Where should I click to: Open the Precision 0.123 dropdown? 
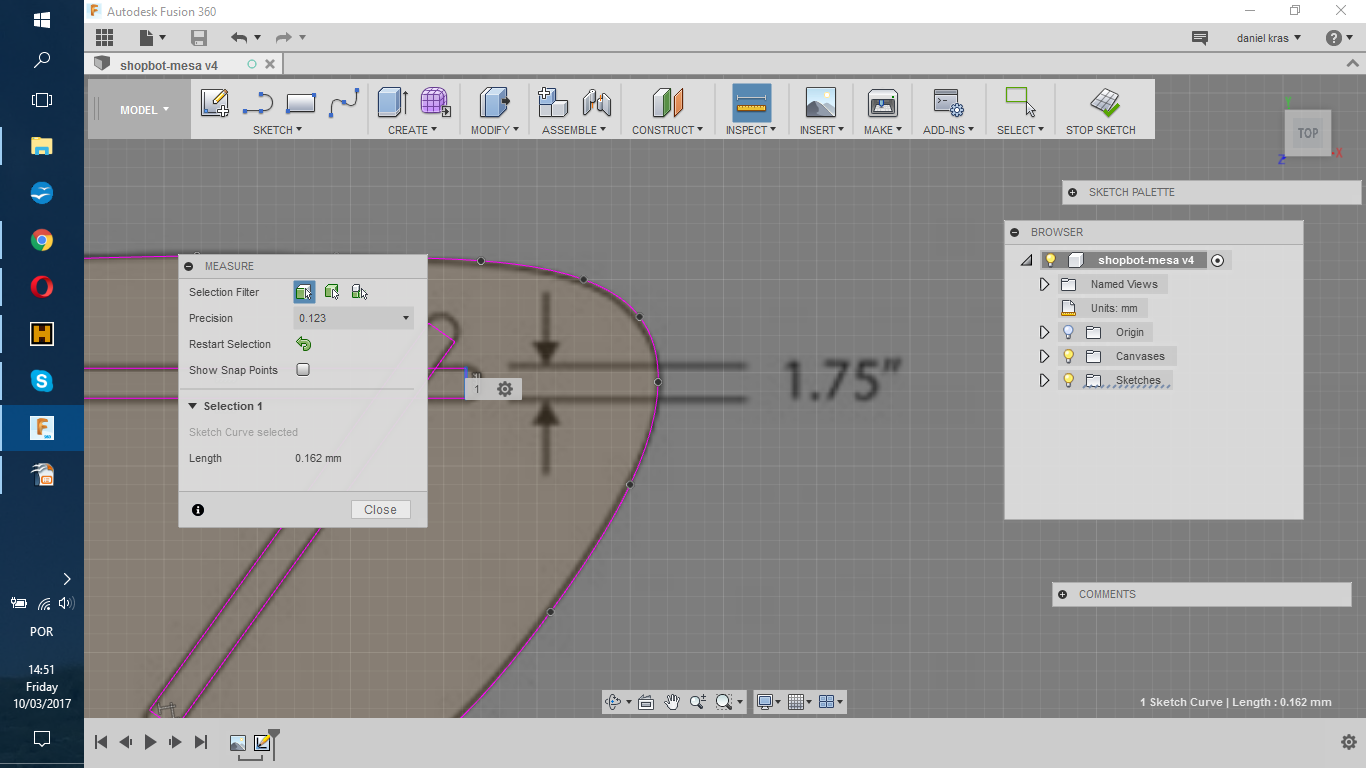tap(354, 318)
